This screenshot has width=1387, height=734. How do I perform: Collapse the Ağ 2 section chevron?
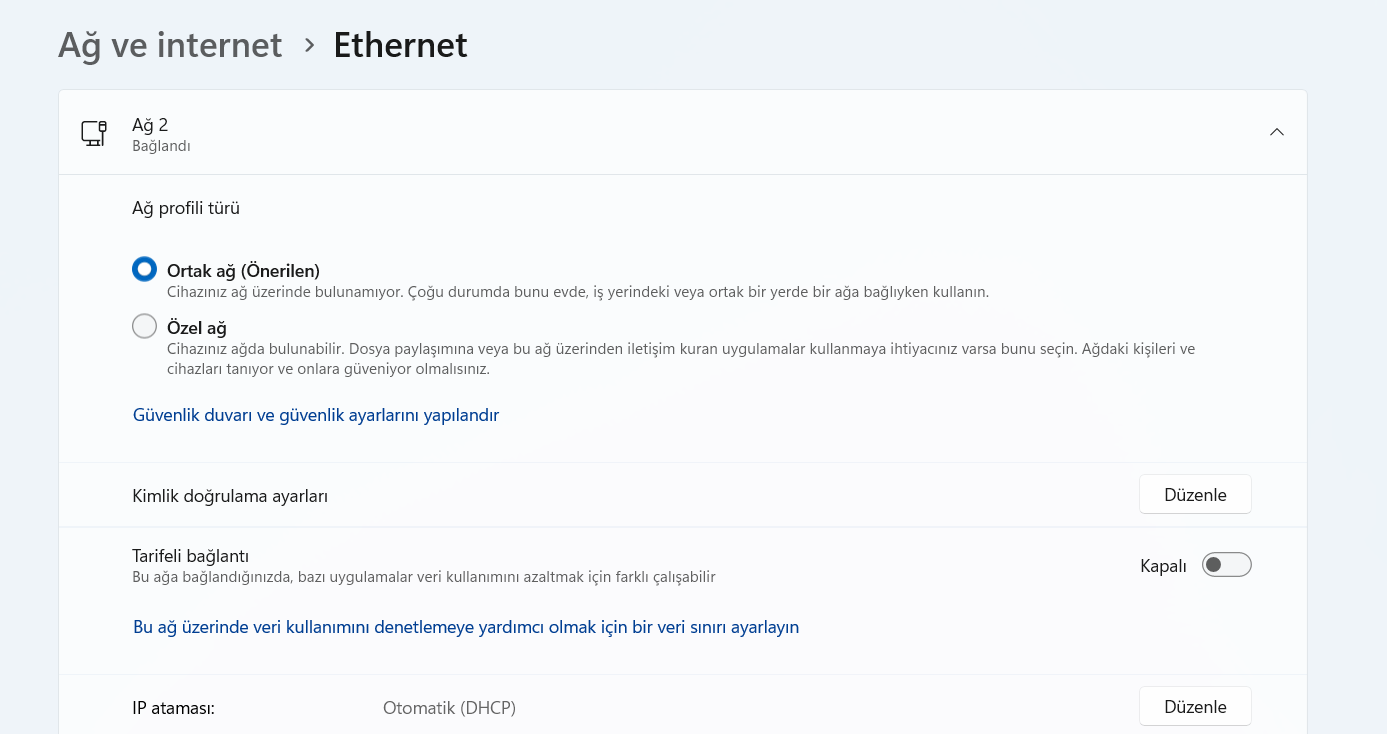[1276, 132]
